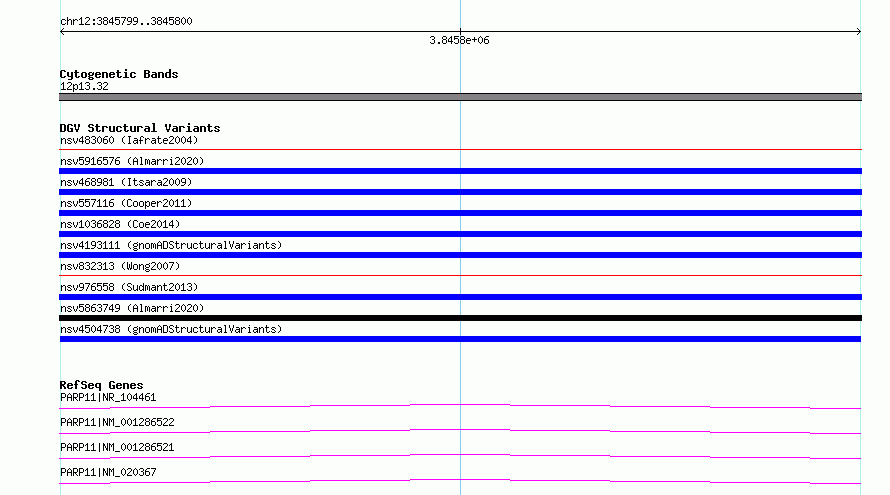This screenshot has width=890, height=495.
Task: Click the blue bar under nsv4504738
Action: [460, 339]
